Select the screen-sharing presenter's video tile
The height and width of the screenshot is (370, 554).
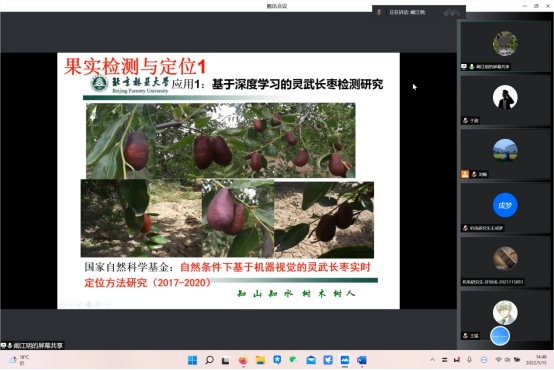(x=505, y=46)
